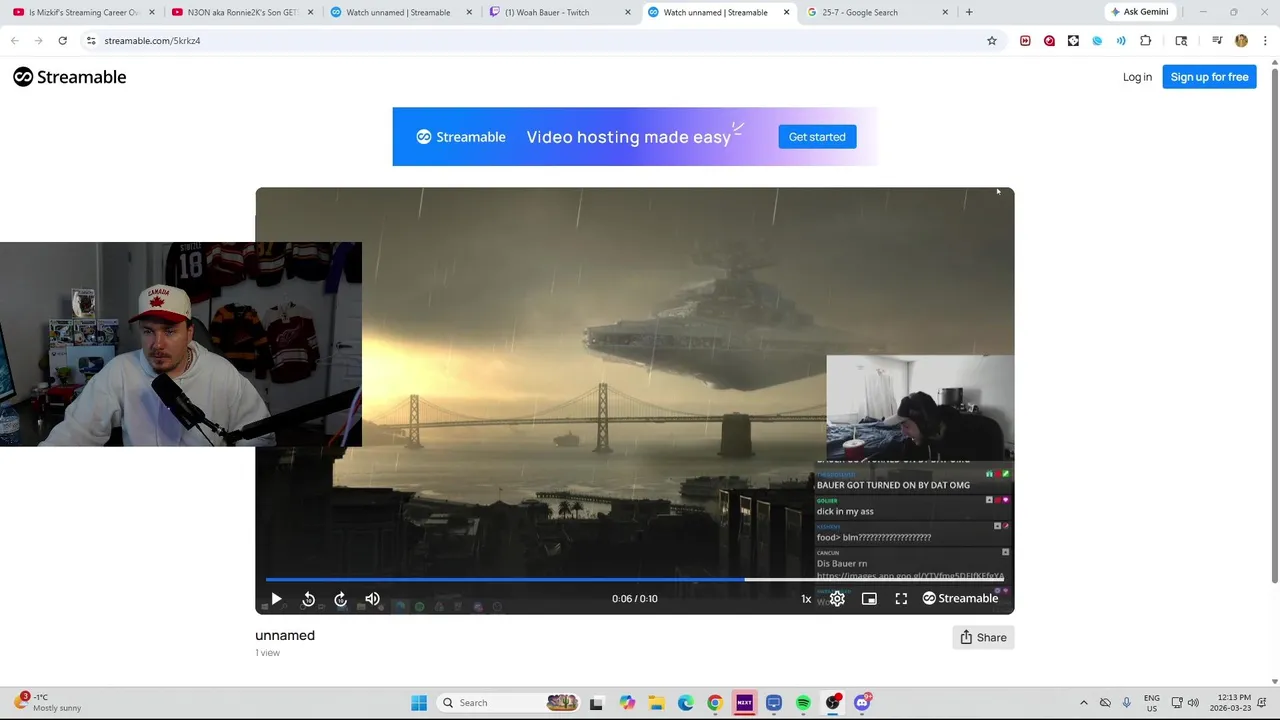The height and width of the screenshot is (720, 1280).
Task: Rewind the video by ten seconds
Action: (x=308, y=599)
